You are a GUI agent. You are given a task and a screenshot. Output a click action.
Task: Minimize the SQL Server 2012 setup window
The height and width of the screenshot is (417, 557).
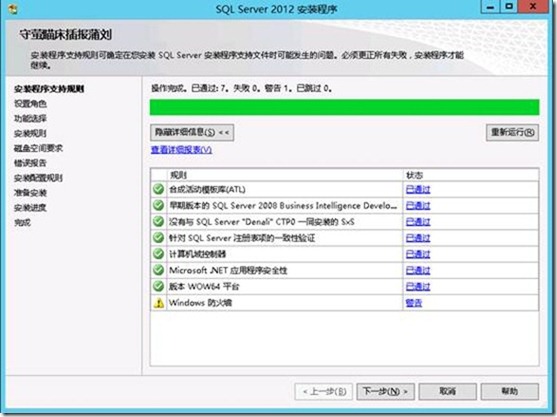[490, 7]
